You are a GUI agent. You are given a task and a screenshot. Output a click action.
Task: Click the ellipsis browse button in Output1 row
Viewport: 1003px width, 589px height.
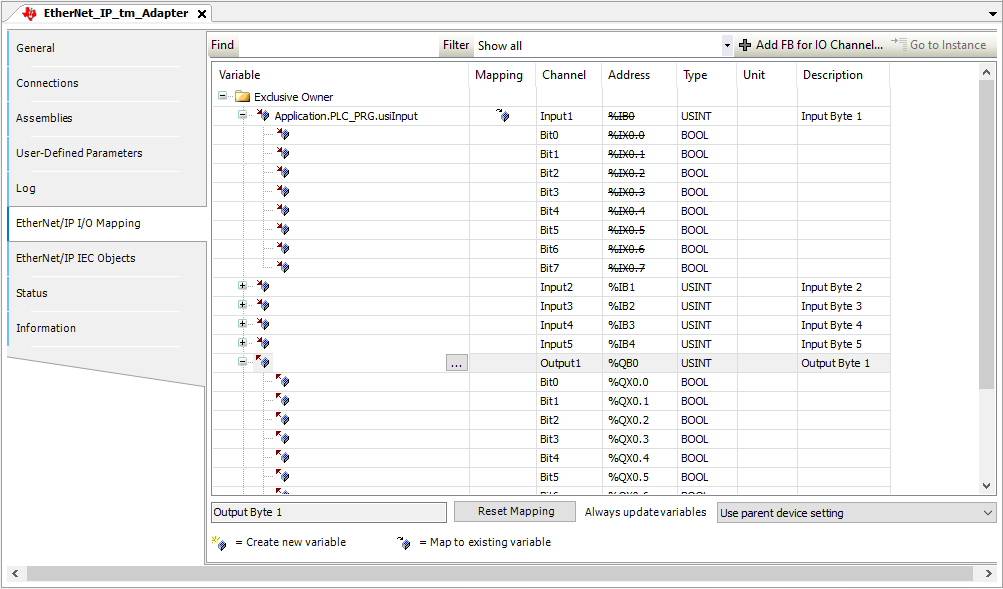pos(456,363)
